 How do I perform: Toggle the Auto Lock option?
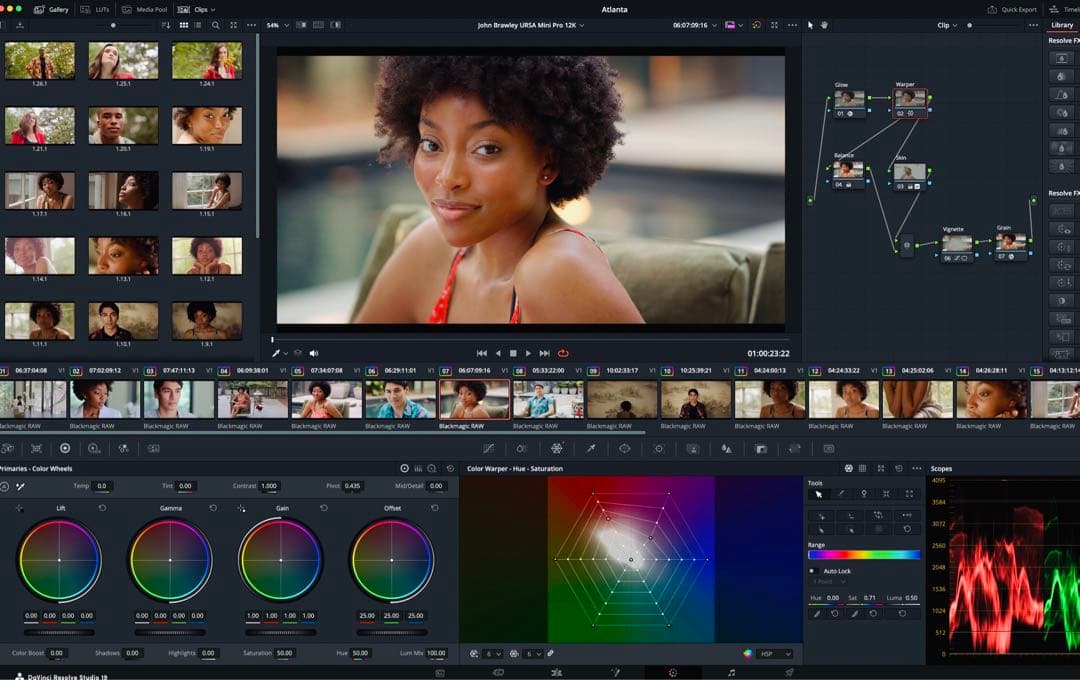[x=812, y=571]
